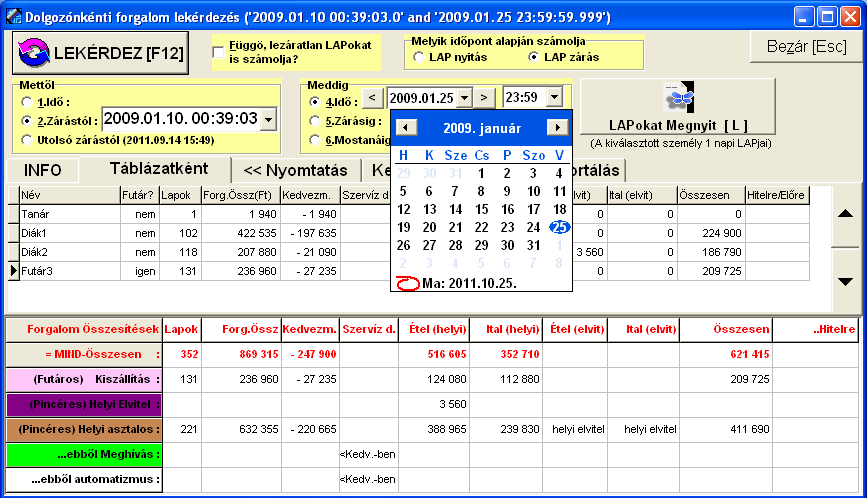
Task: Select the '1.Idő' radio under Mettől
Action: point(27,102)
